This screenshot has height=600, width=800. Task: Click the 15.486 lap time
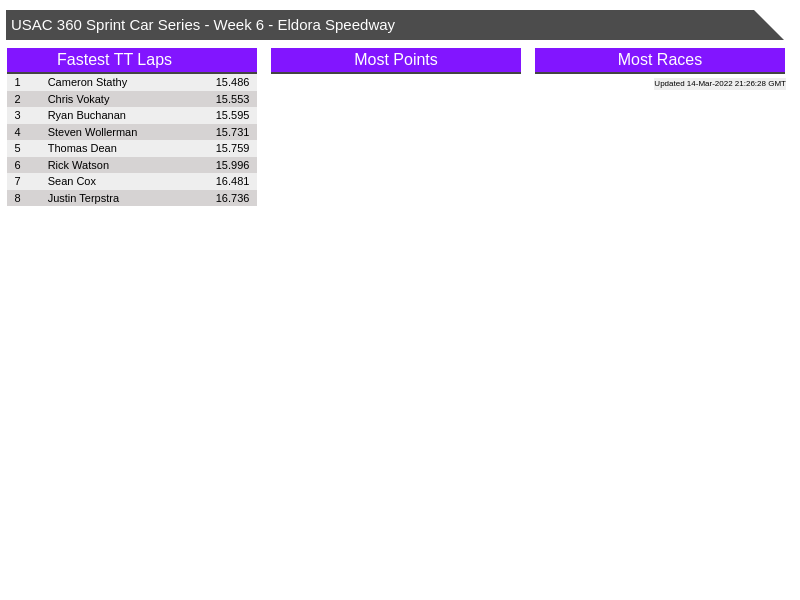[232, 82]
